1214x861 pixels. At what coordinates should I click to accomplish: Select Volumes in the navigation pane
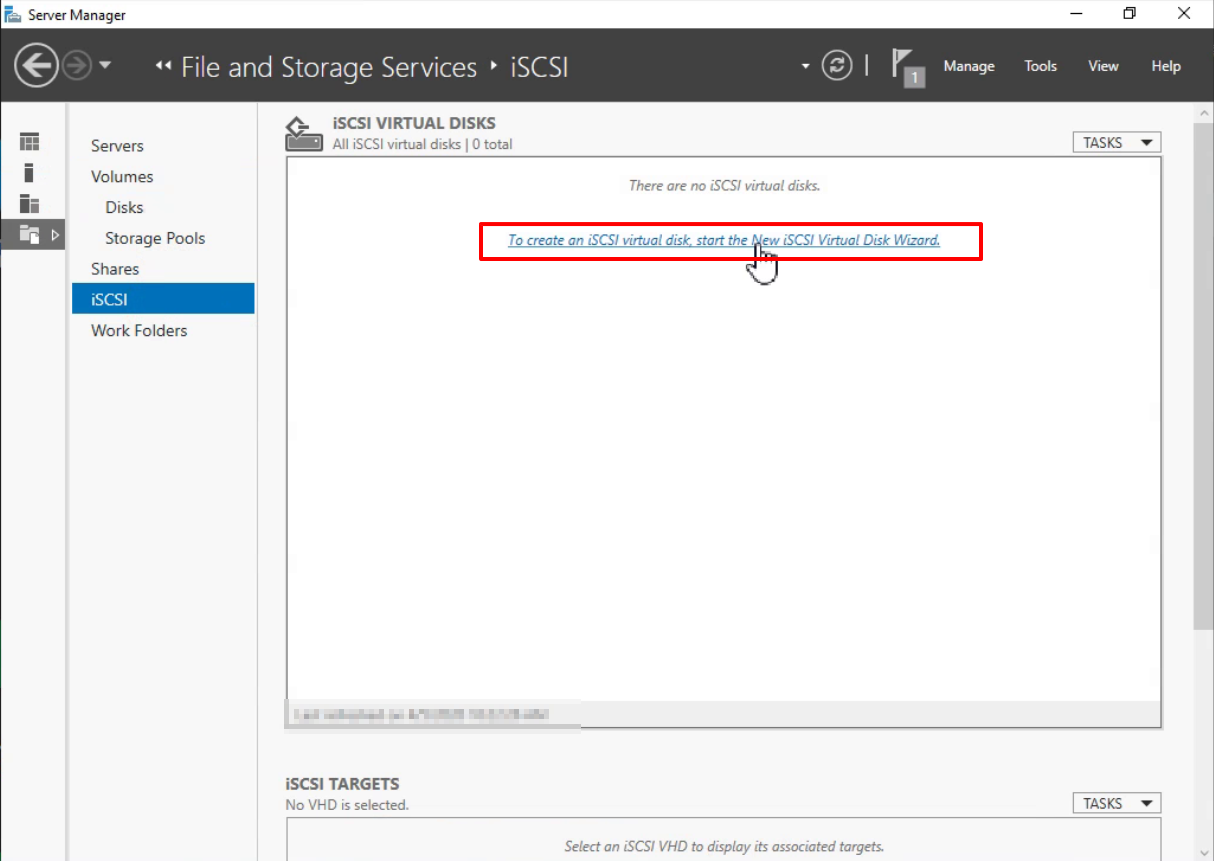click(122, 177)
